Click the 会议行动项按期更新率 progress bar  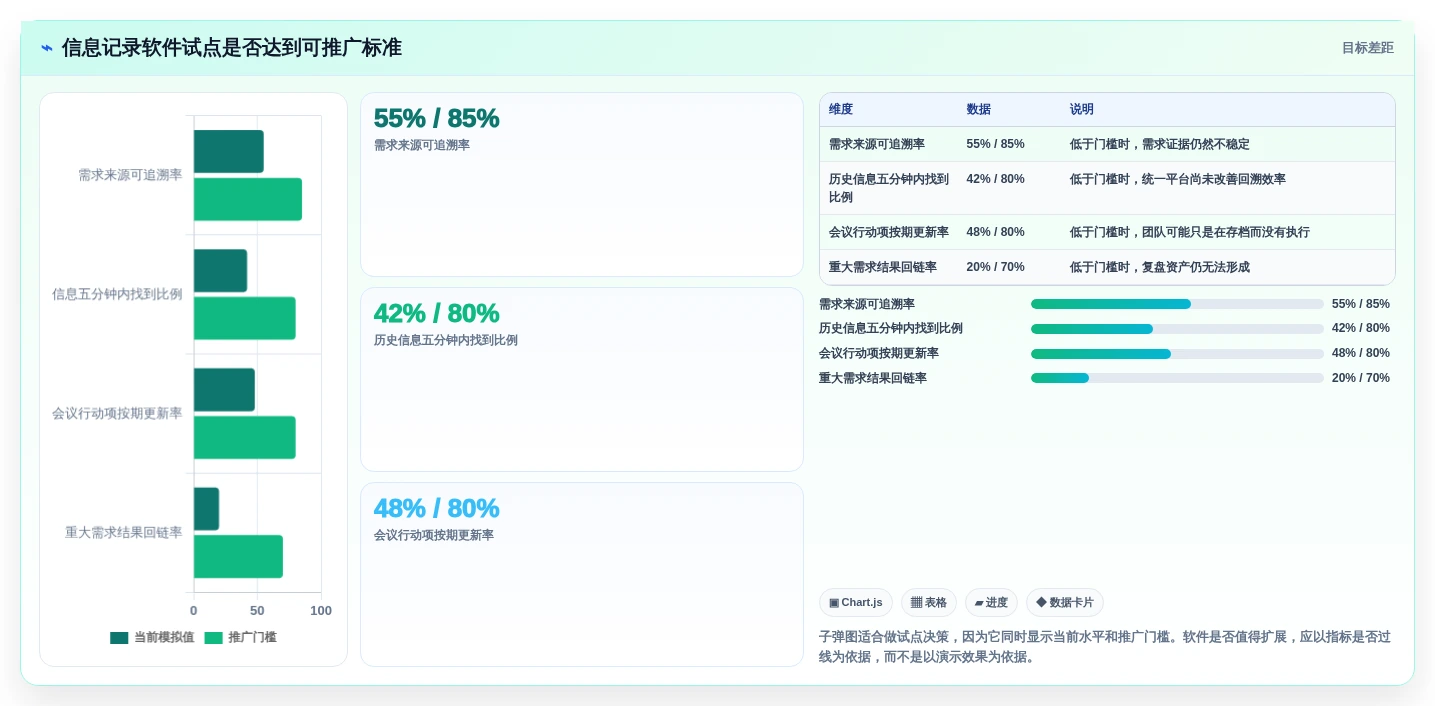coord(1177,354)
